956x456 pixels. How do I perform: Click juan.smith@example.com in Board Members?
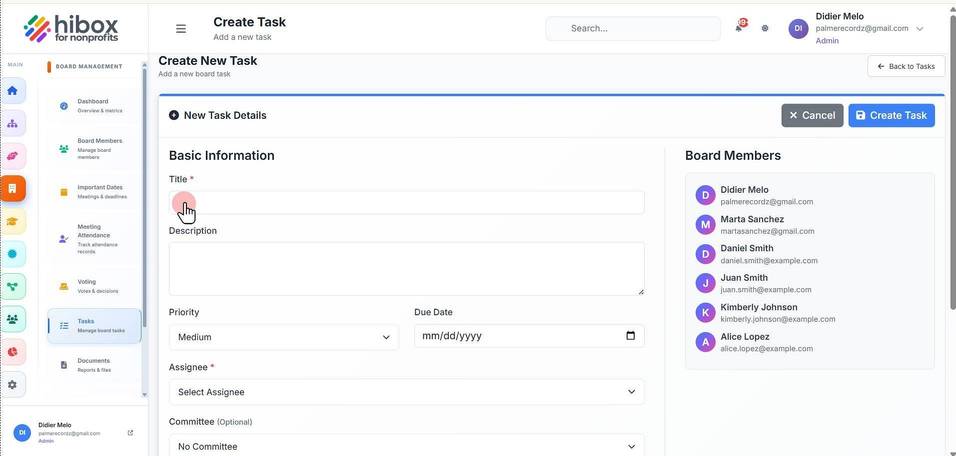point(766,290)
